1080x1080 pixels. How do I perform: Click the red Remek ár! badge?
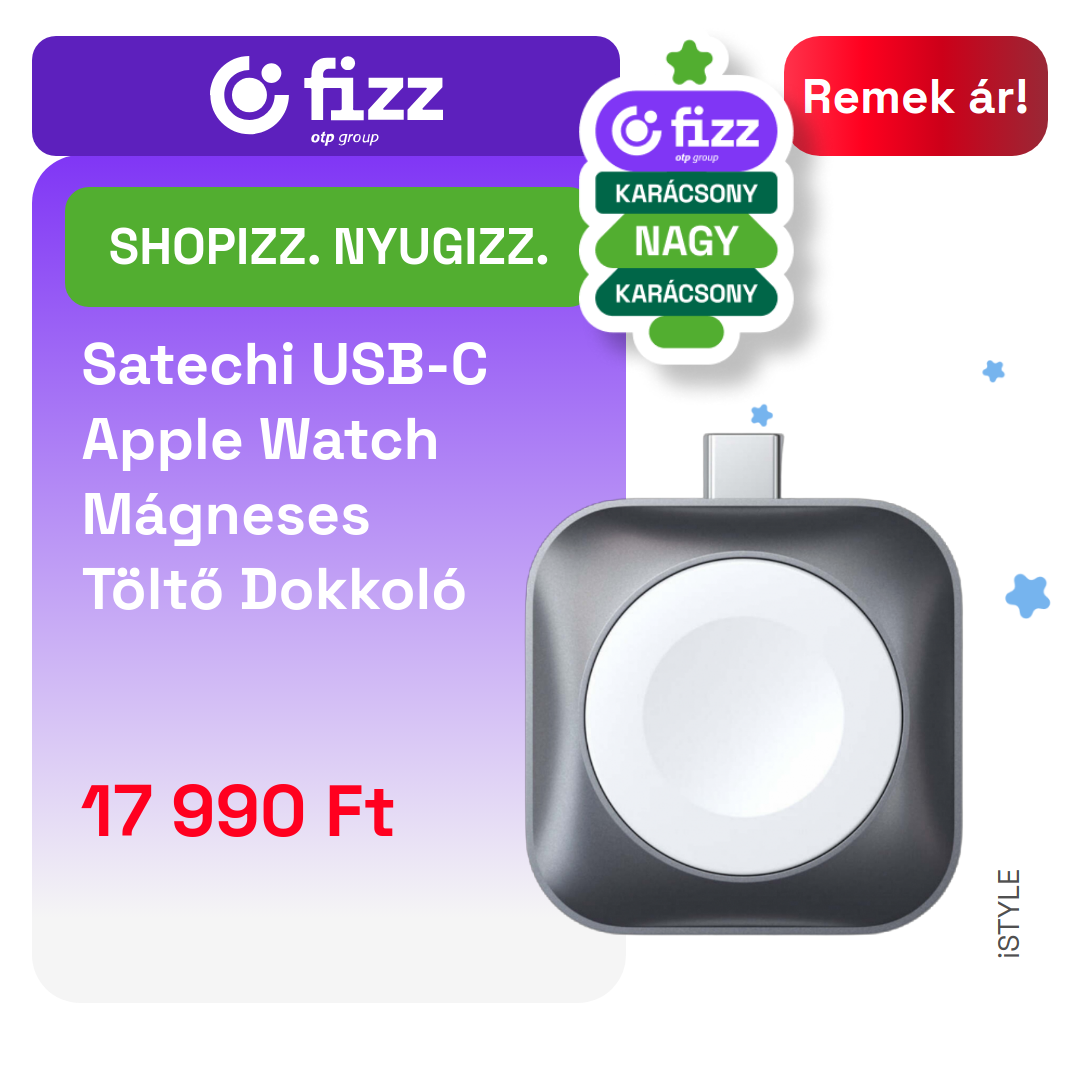[x=915, y=96]
